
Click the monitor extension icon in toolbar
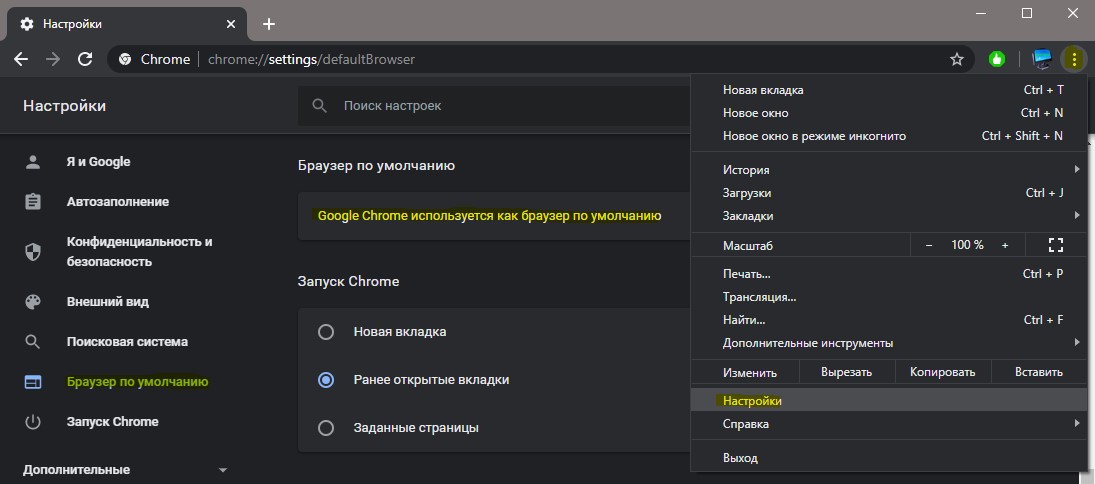click(1042, 59)
